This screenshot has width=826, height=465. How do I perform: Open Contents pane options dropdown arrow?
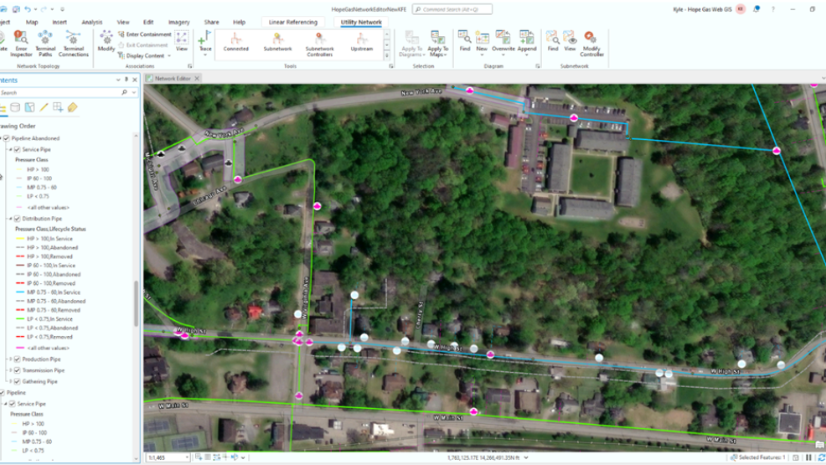(118, 80)
